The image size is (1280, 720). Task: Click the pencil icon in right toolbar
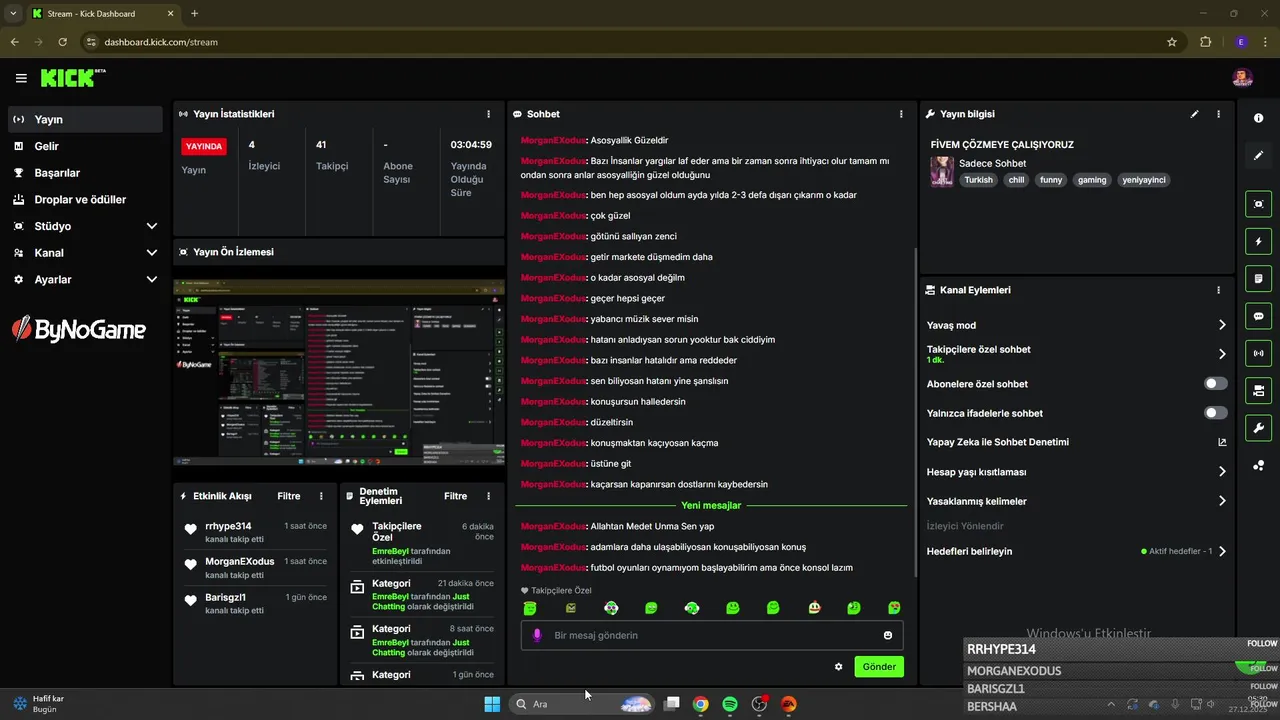[x=1258, y=156]
